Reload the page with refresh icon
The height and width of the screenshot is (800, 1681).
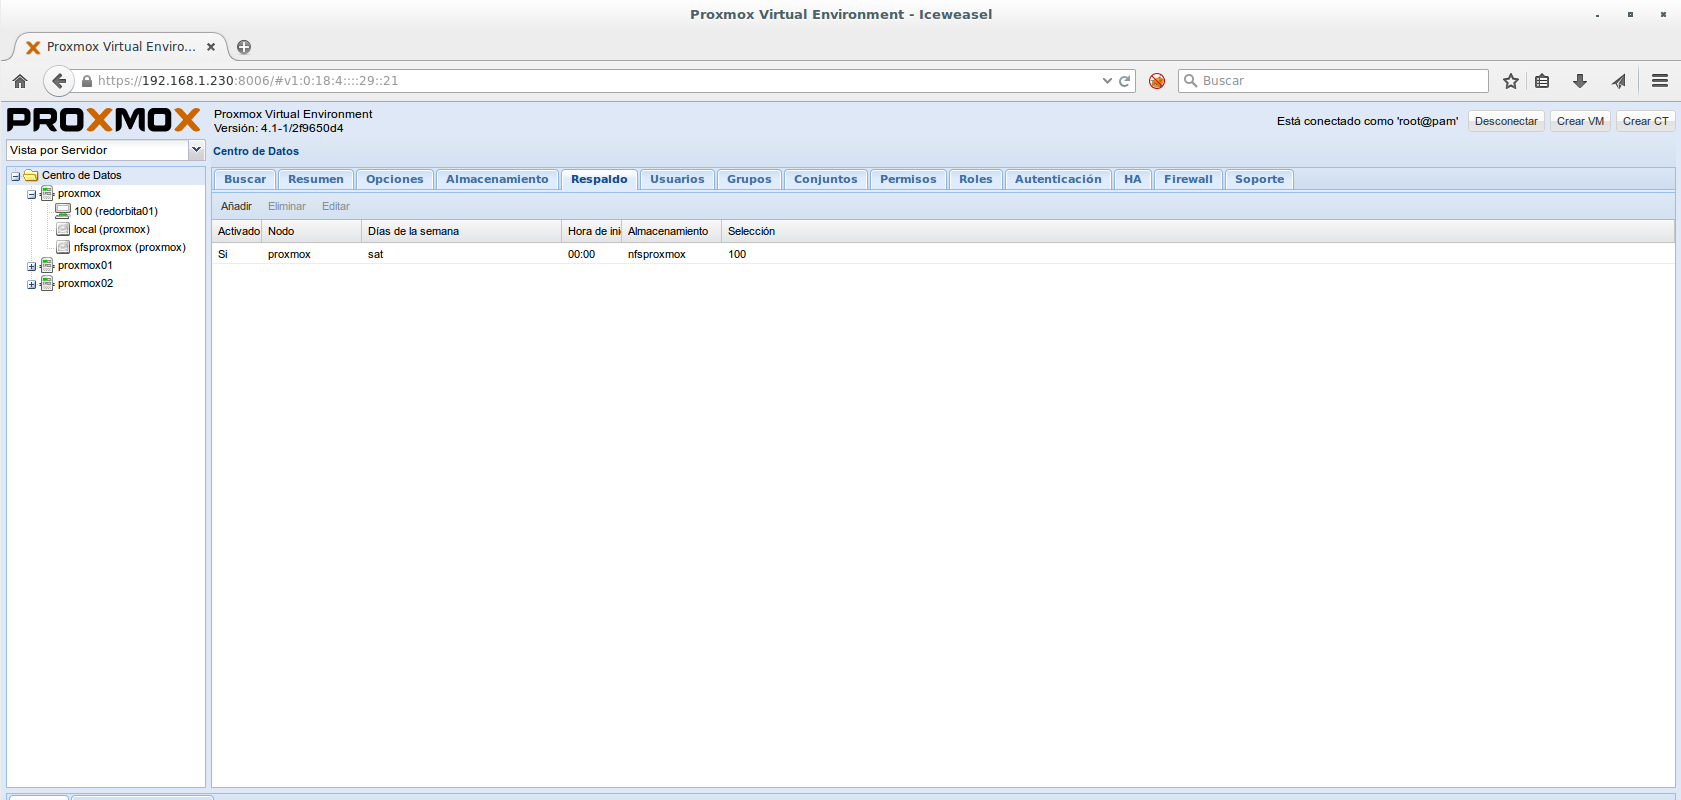1124,81
